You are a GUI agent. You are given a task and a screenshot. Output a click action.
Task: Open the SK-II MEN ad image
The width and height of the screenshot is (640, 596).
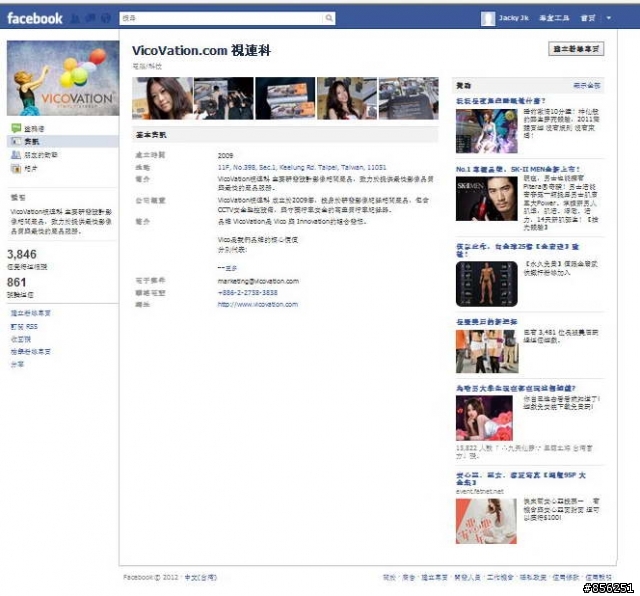[x=487, y=198]
